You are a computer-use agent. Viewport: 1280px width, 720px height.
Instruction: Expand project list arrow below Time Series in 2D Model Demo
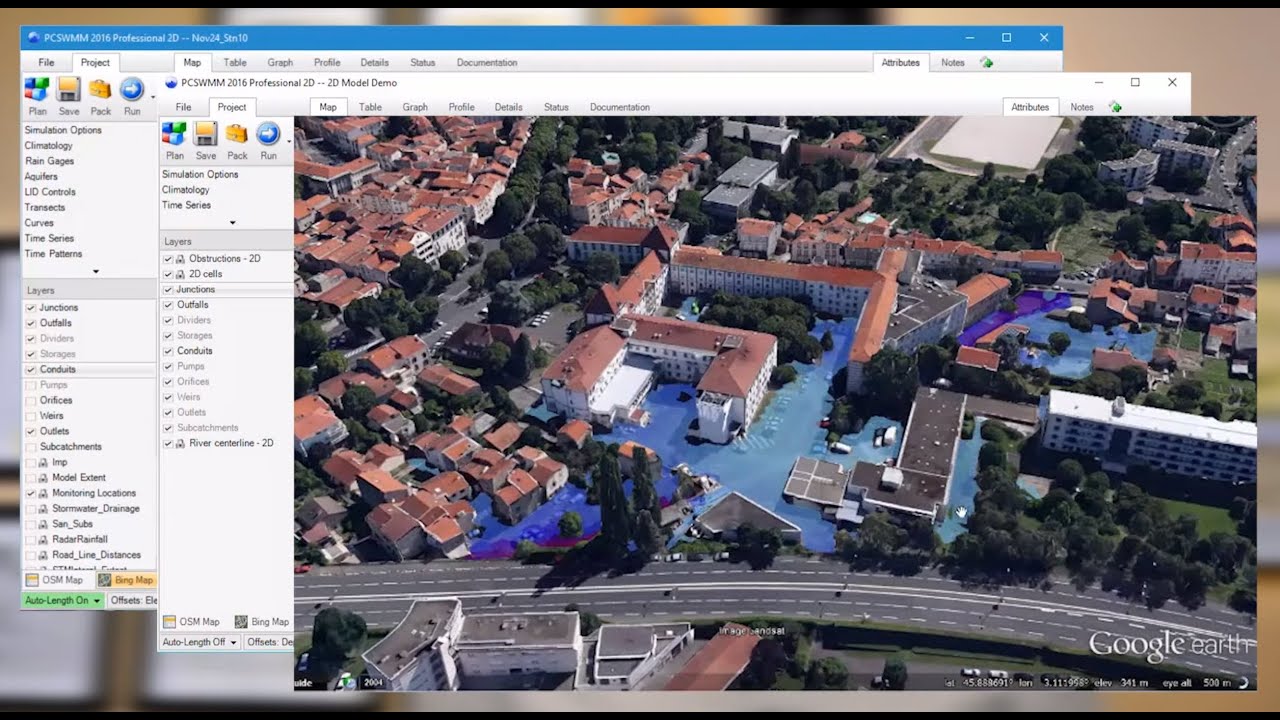[x=233, y=223]
